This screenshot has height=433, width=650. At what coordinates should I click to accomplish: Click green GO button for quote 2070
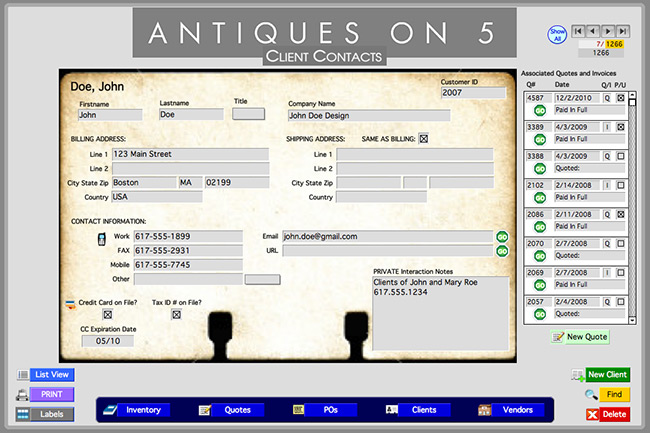pos(540,256)
